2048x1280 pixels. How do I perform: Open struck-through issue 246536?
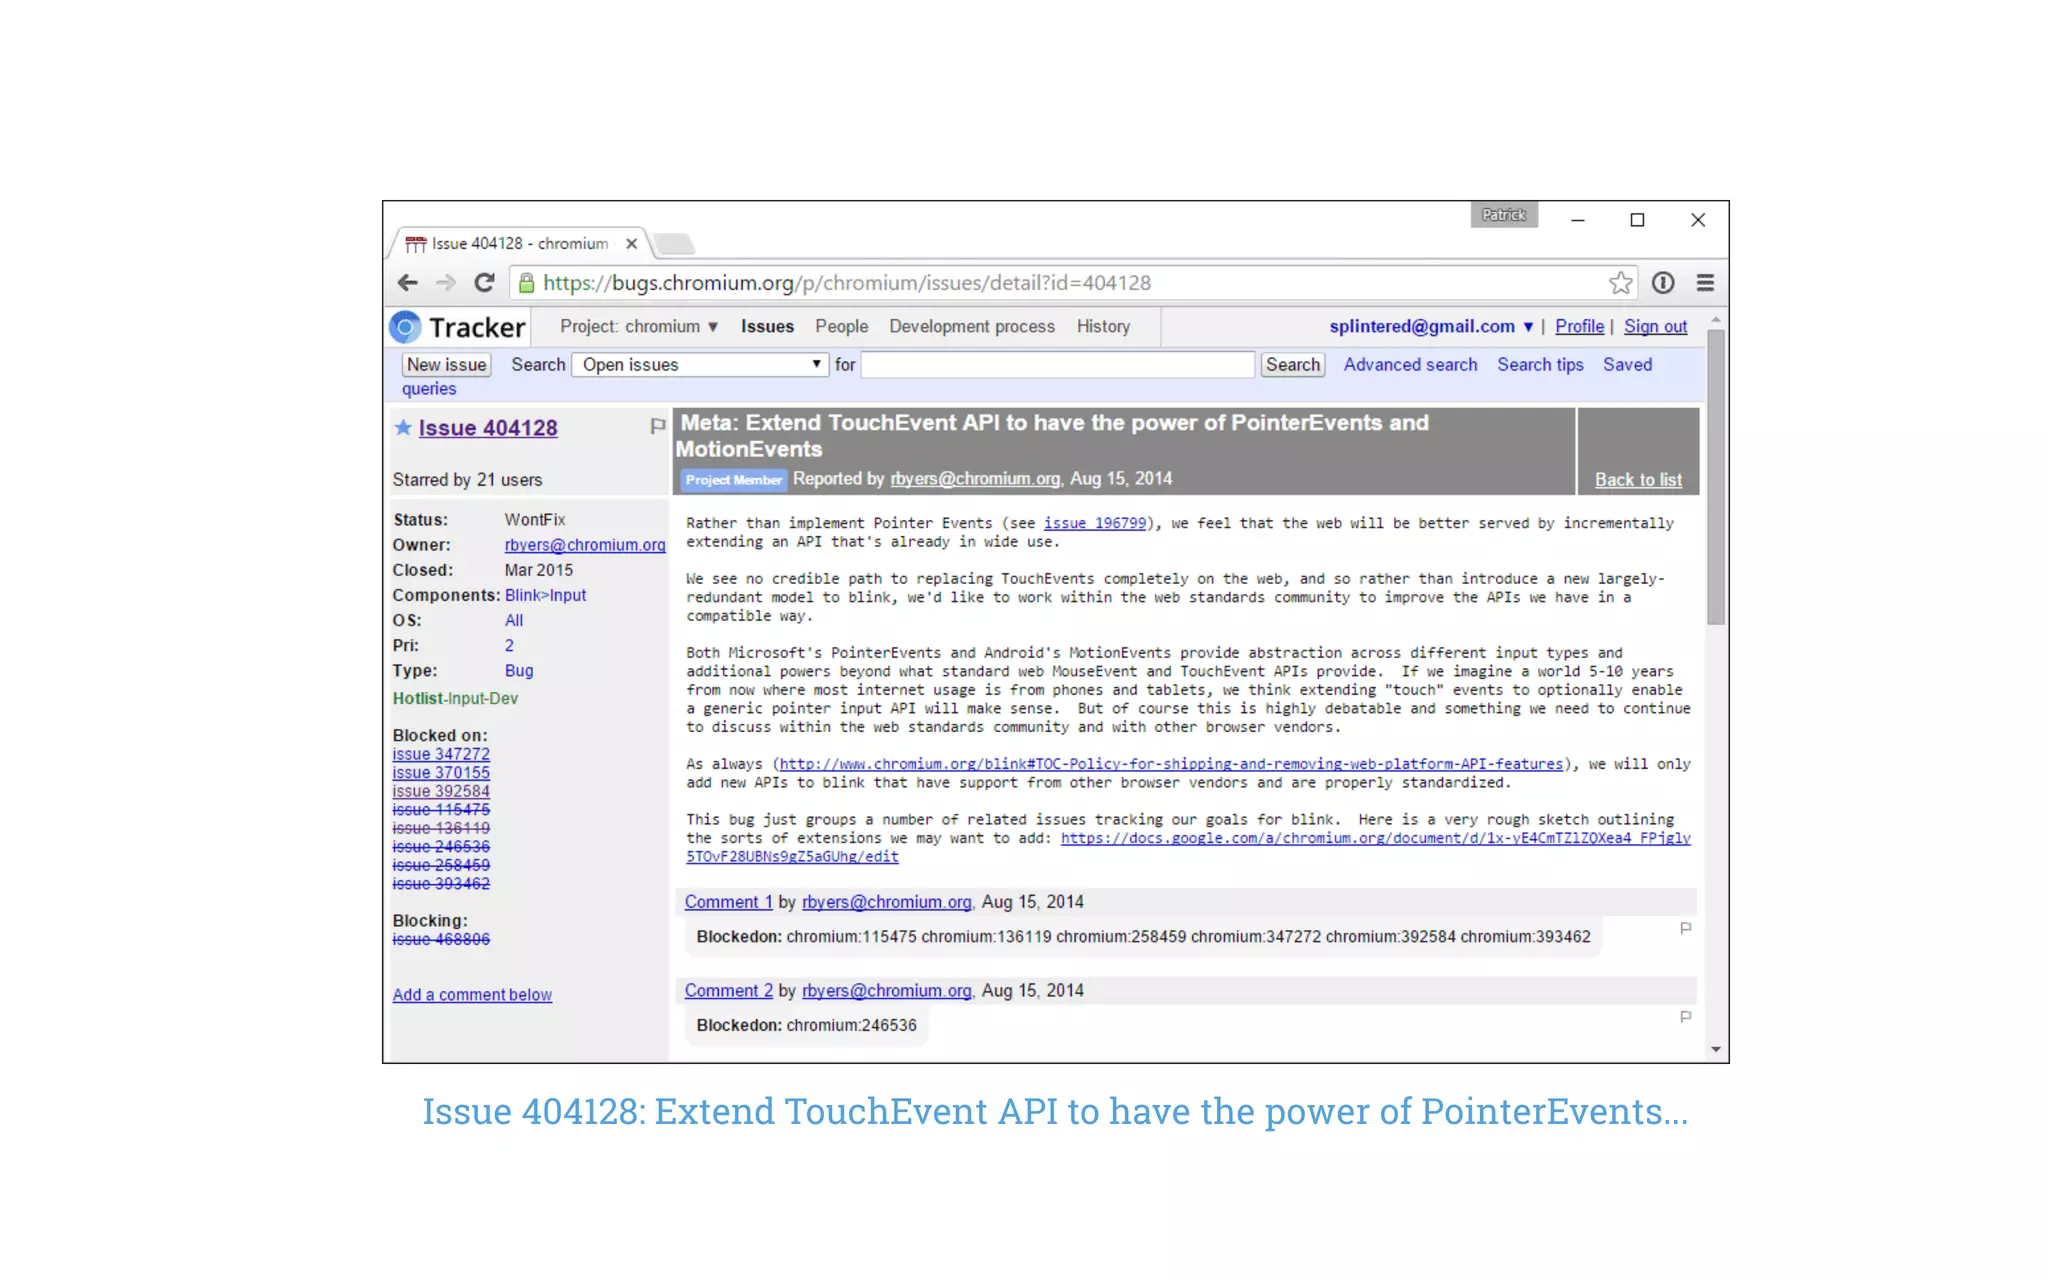point(441,847)
